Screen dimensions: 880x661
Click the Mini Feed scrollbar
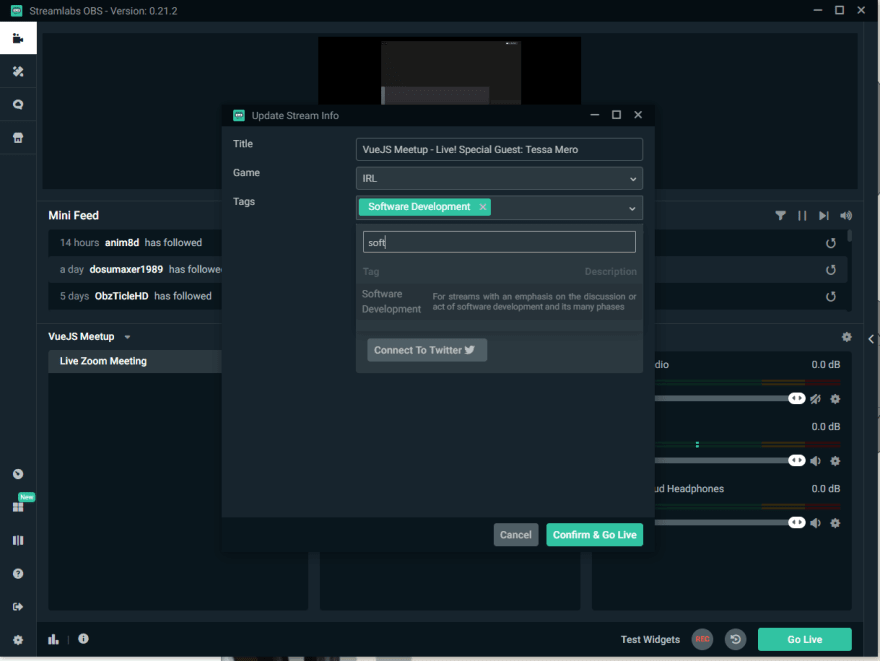[850, 236]
